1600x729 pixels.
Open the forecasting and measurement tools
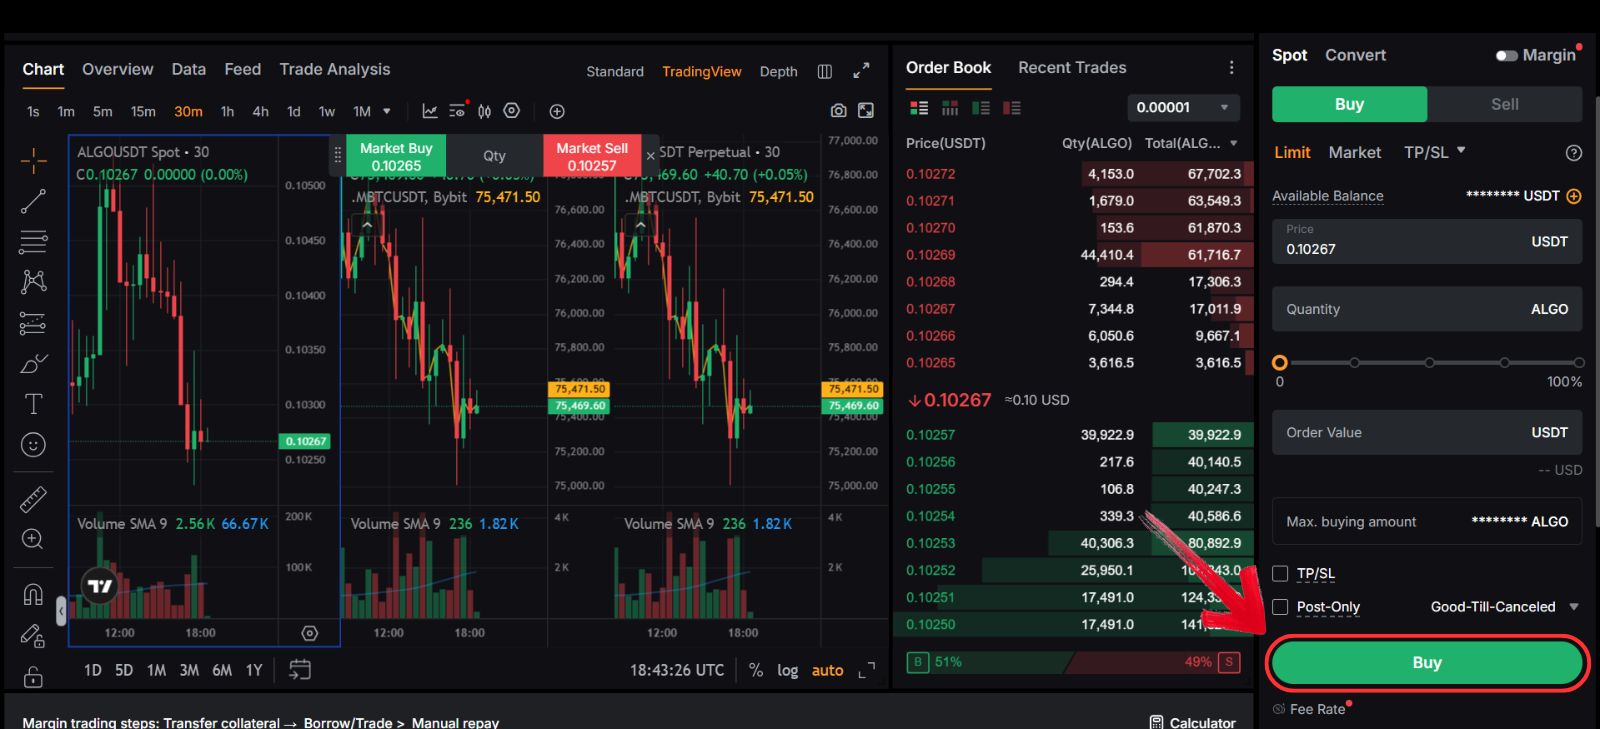[x=33, y=323]
